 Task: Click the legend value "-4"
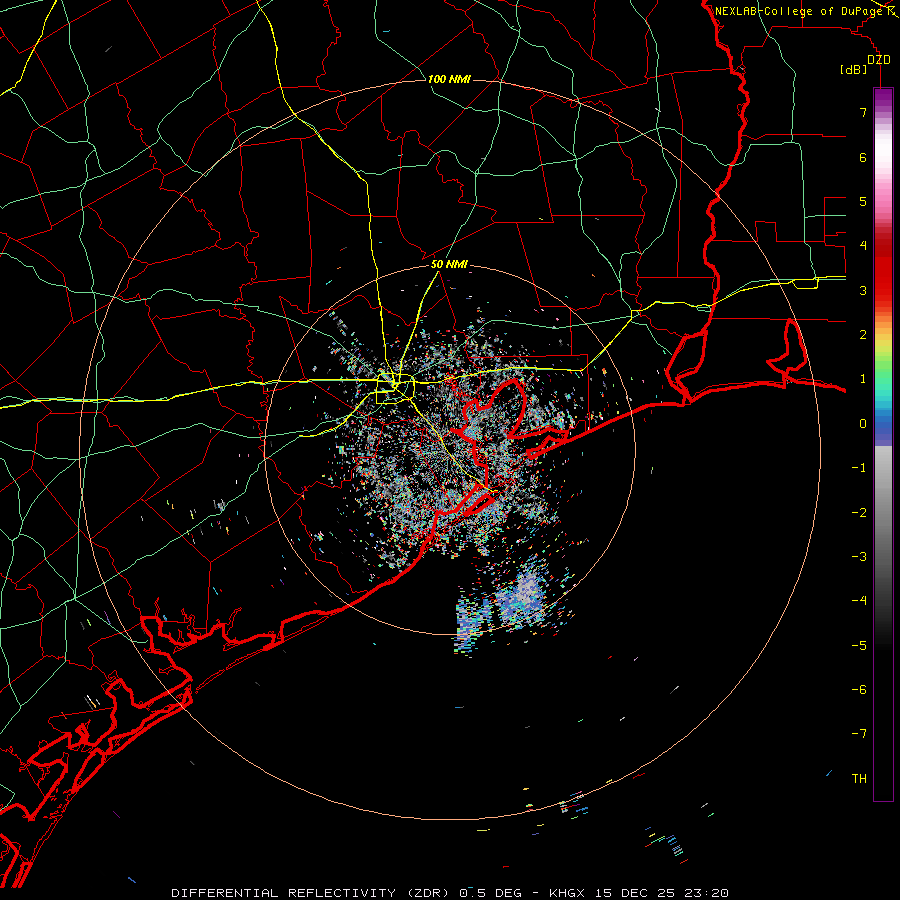pyautogui.click(x=859, y=601)
